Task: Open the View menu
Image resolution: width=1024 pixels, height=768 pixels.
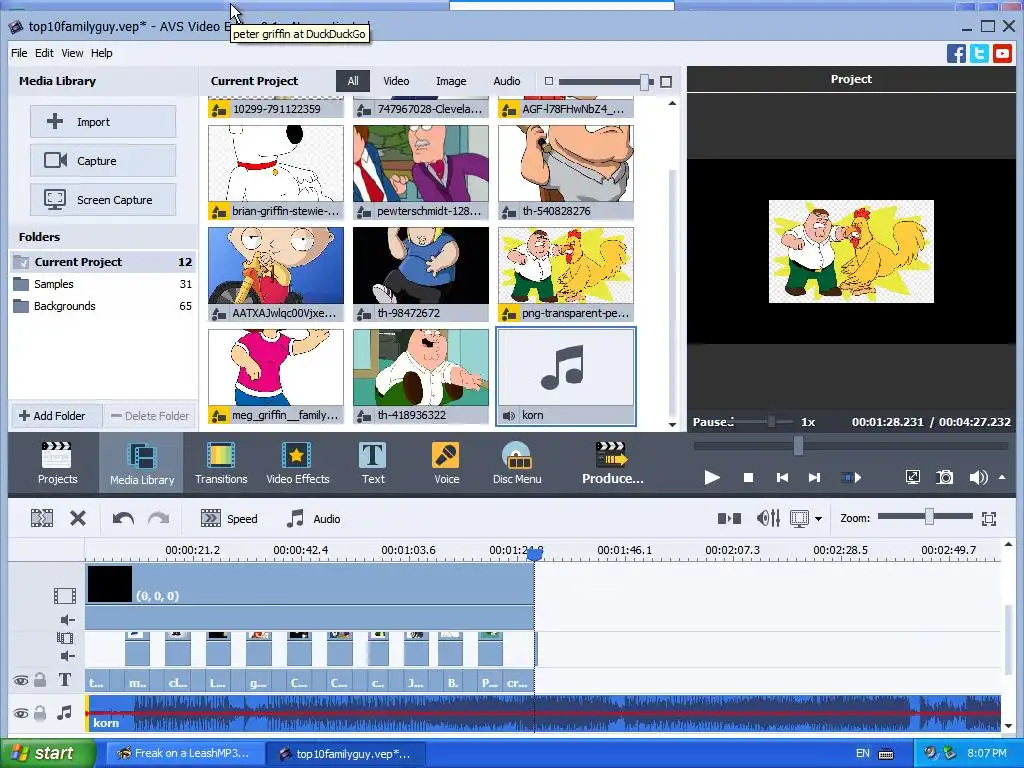Action: pyautogui.click(x=72, y=53)
